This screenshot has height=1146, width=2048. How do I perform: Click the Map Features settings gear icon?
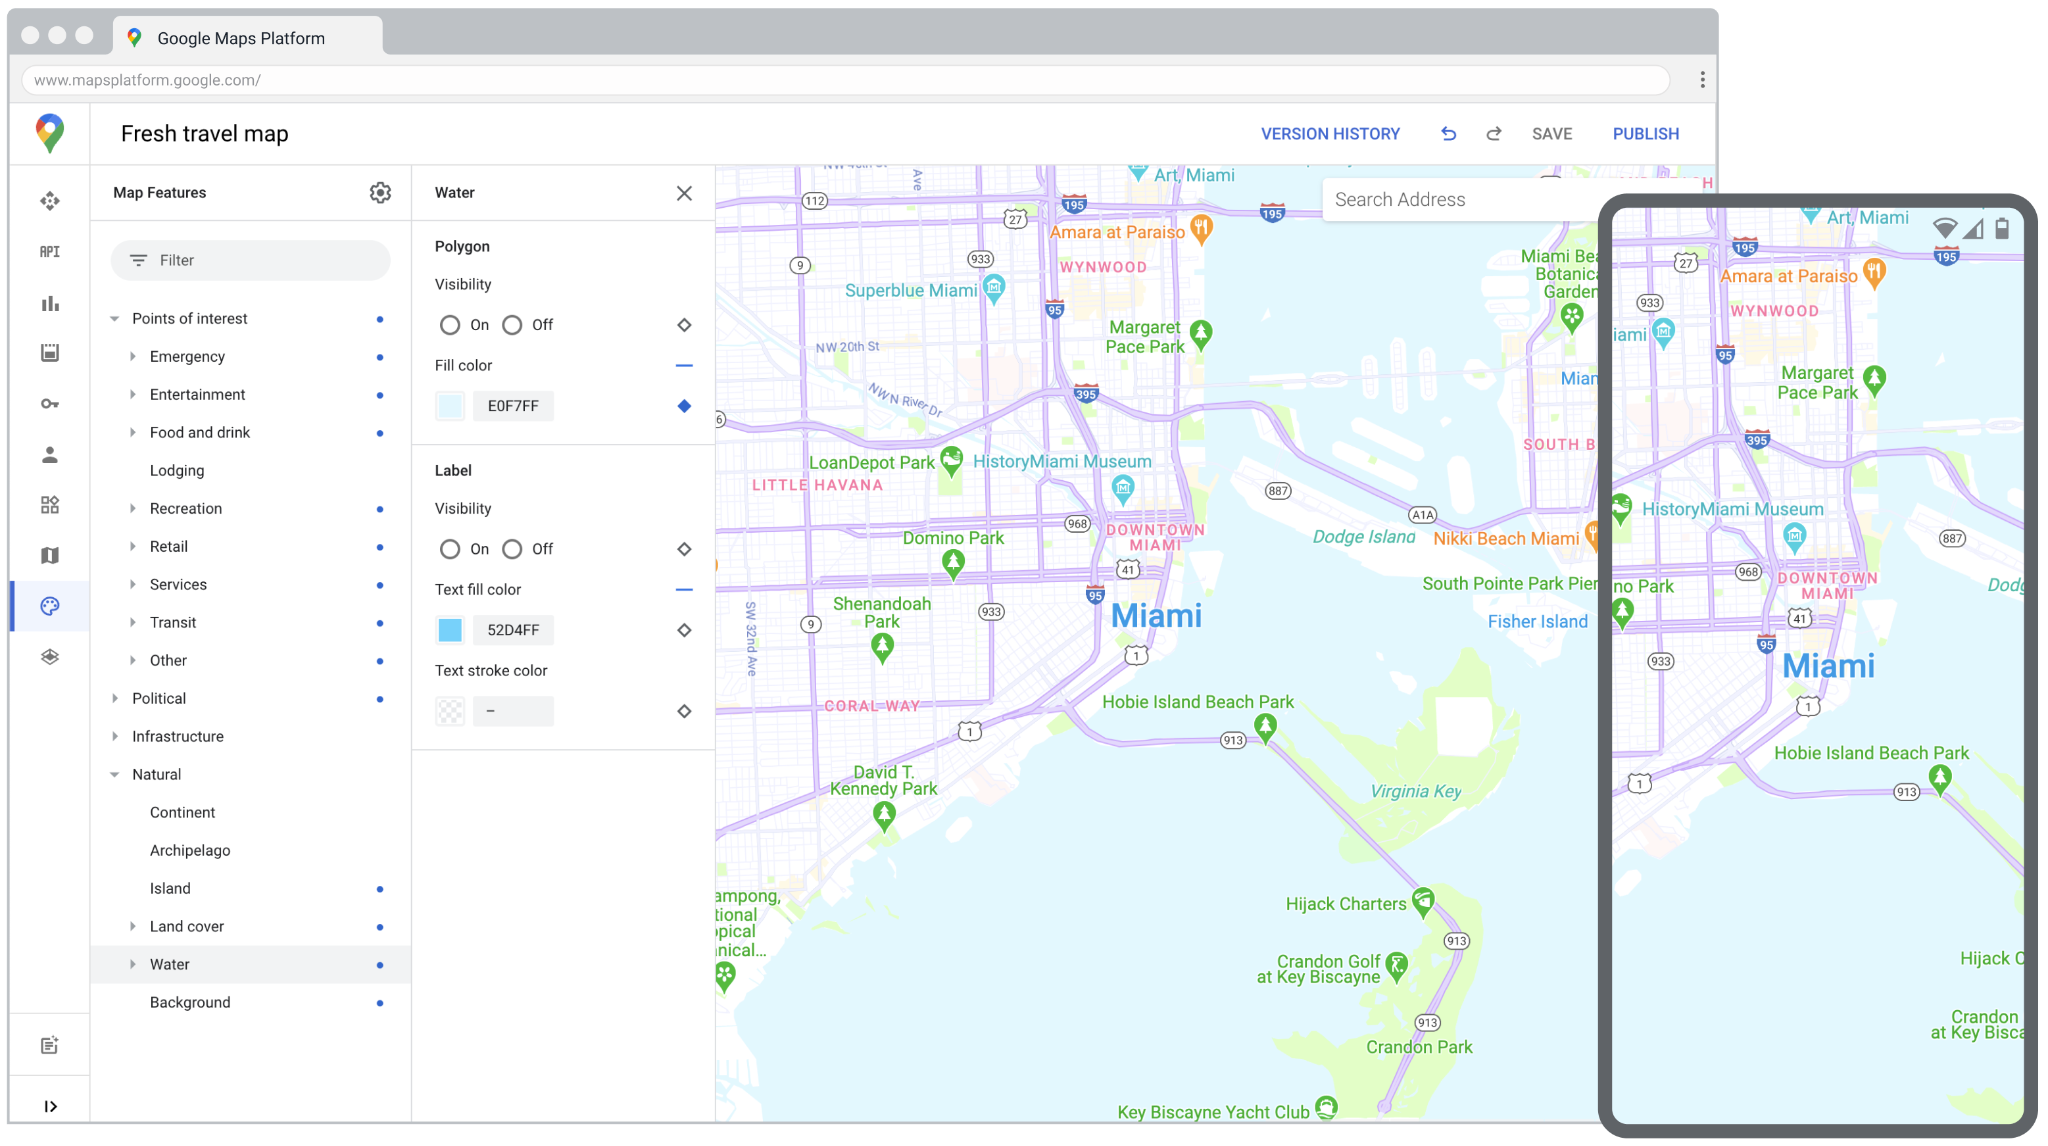click(x=380, y=193)
